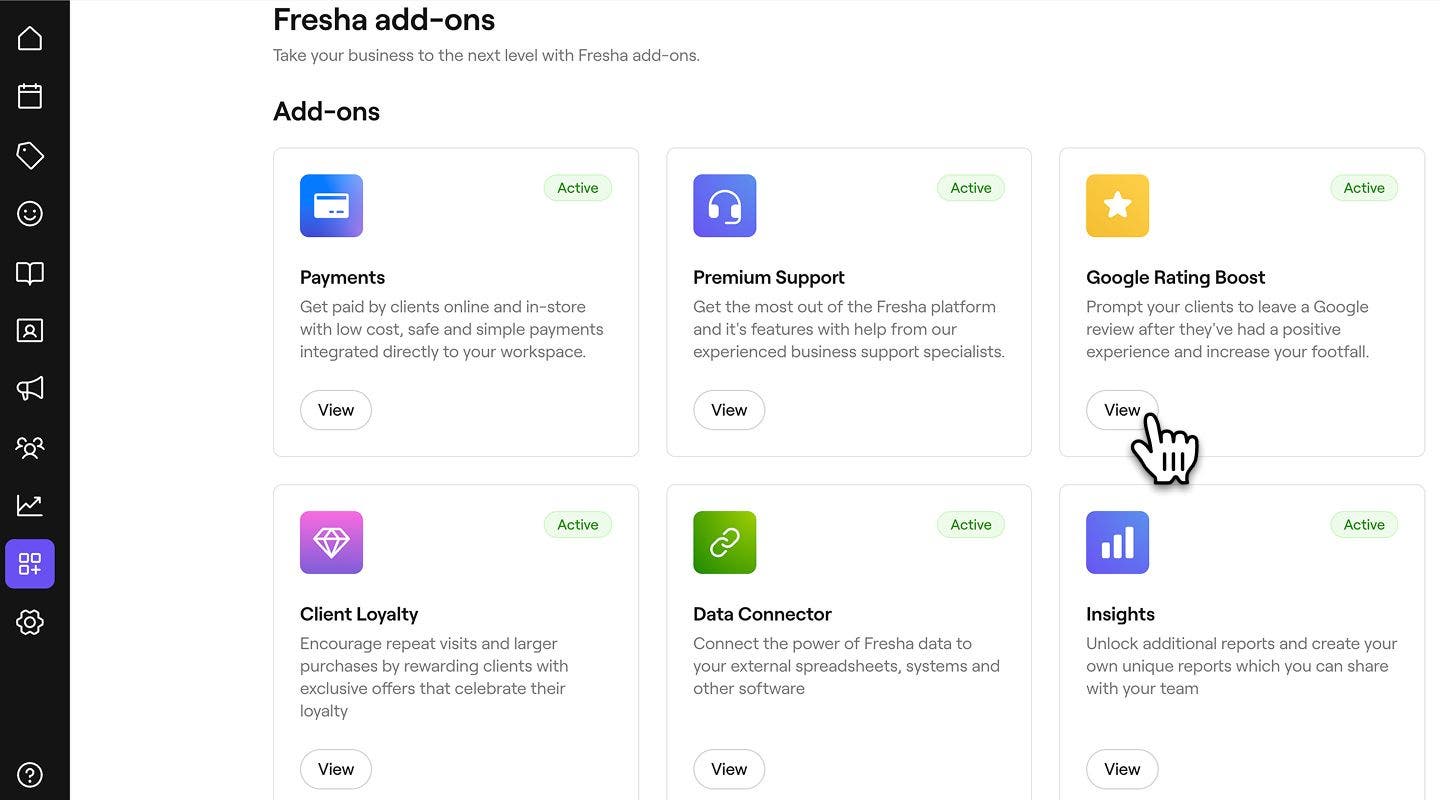Open the Home icon in sidebar

30,38
